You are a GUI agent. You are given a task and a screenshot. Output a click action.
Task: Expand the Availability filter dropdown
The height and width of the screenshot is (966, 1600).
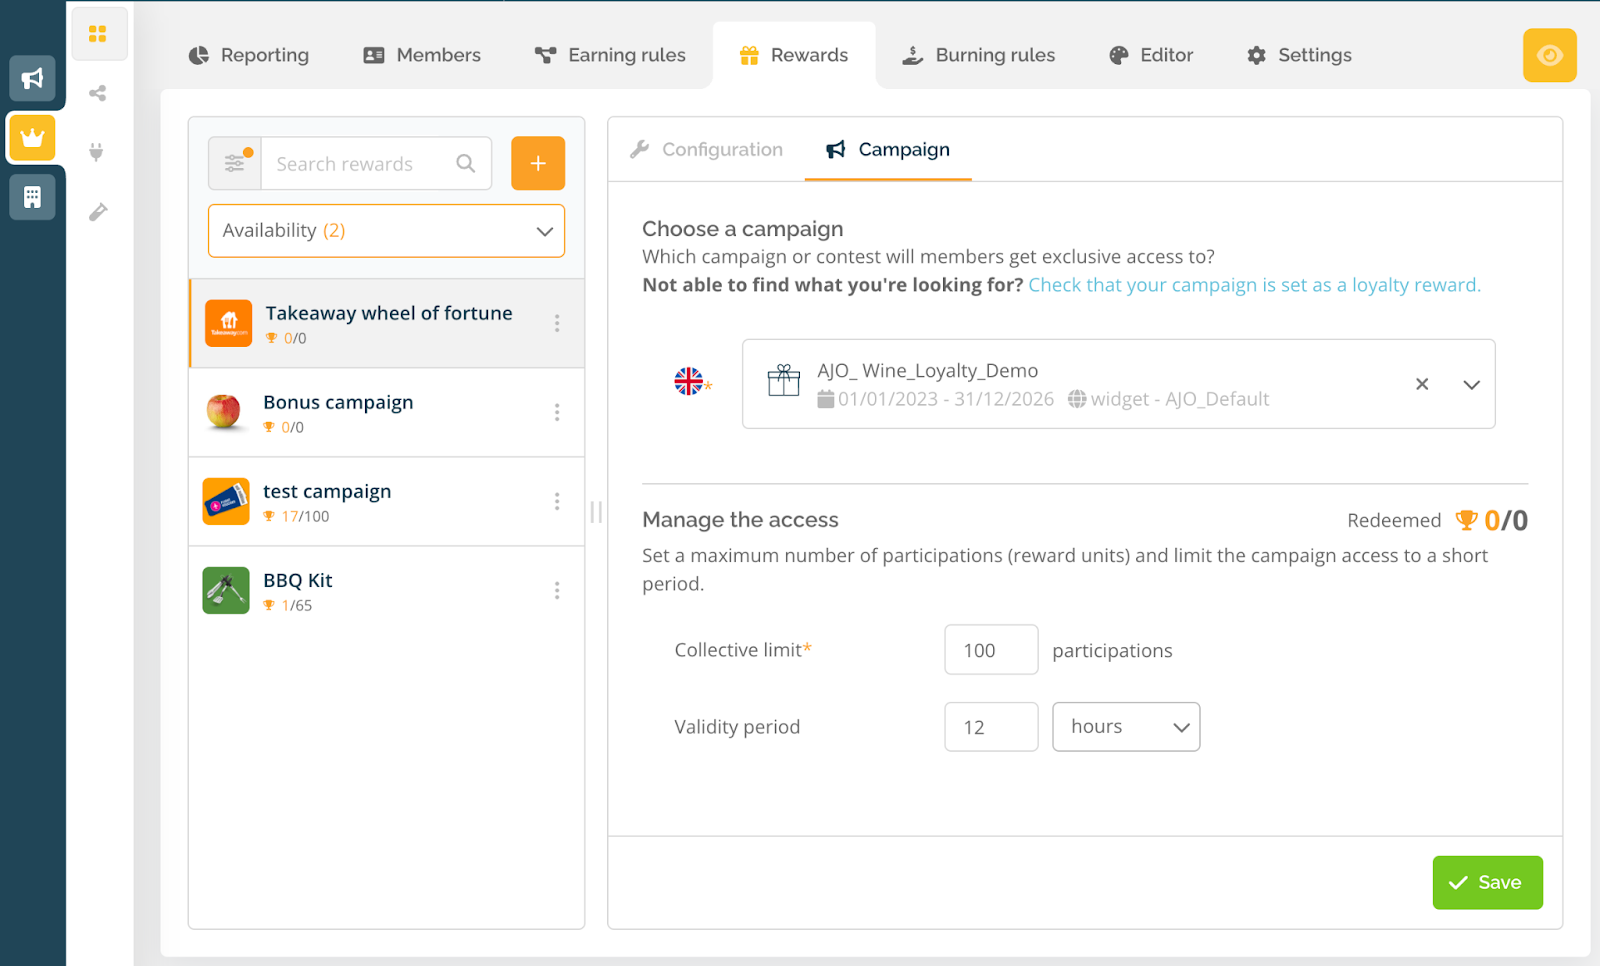(x=386, y=231)
